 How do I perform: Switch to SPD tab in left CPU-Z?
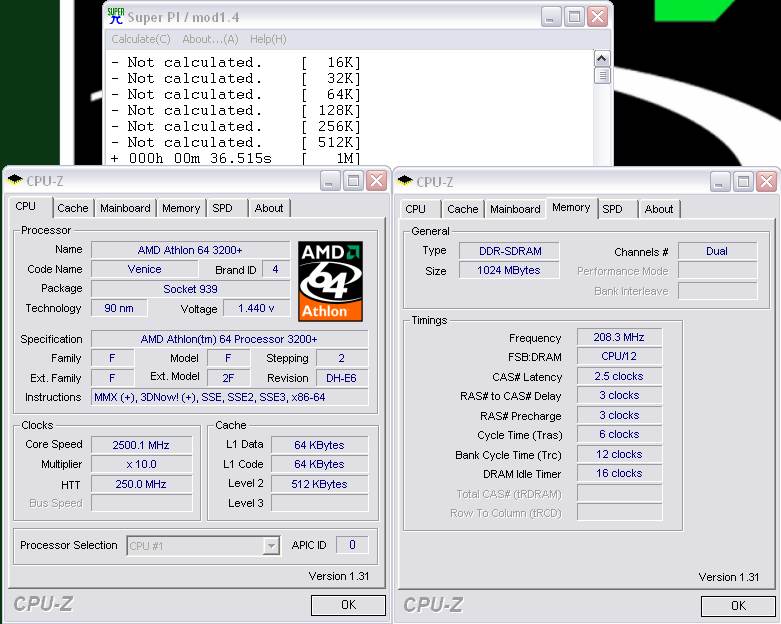pos(222,208)
